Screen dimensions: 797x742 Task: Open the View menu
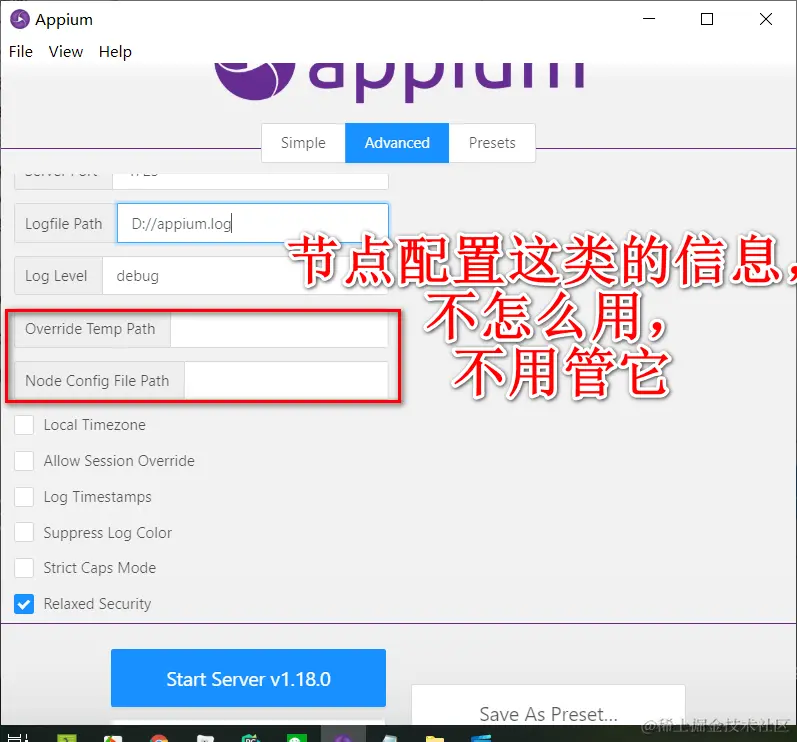pyautogui.click(x=66, y=52)
